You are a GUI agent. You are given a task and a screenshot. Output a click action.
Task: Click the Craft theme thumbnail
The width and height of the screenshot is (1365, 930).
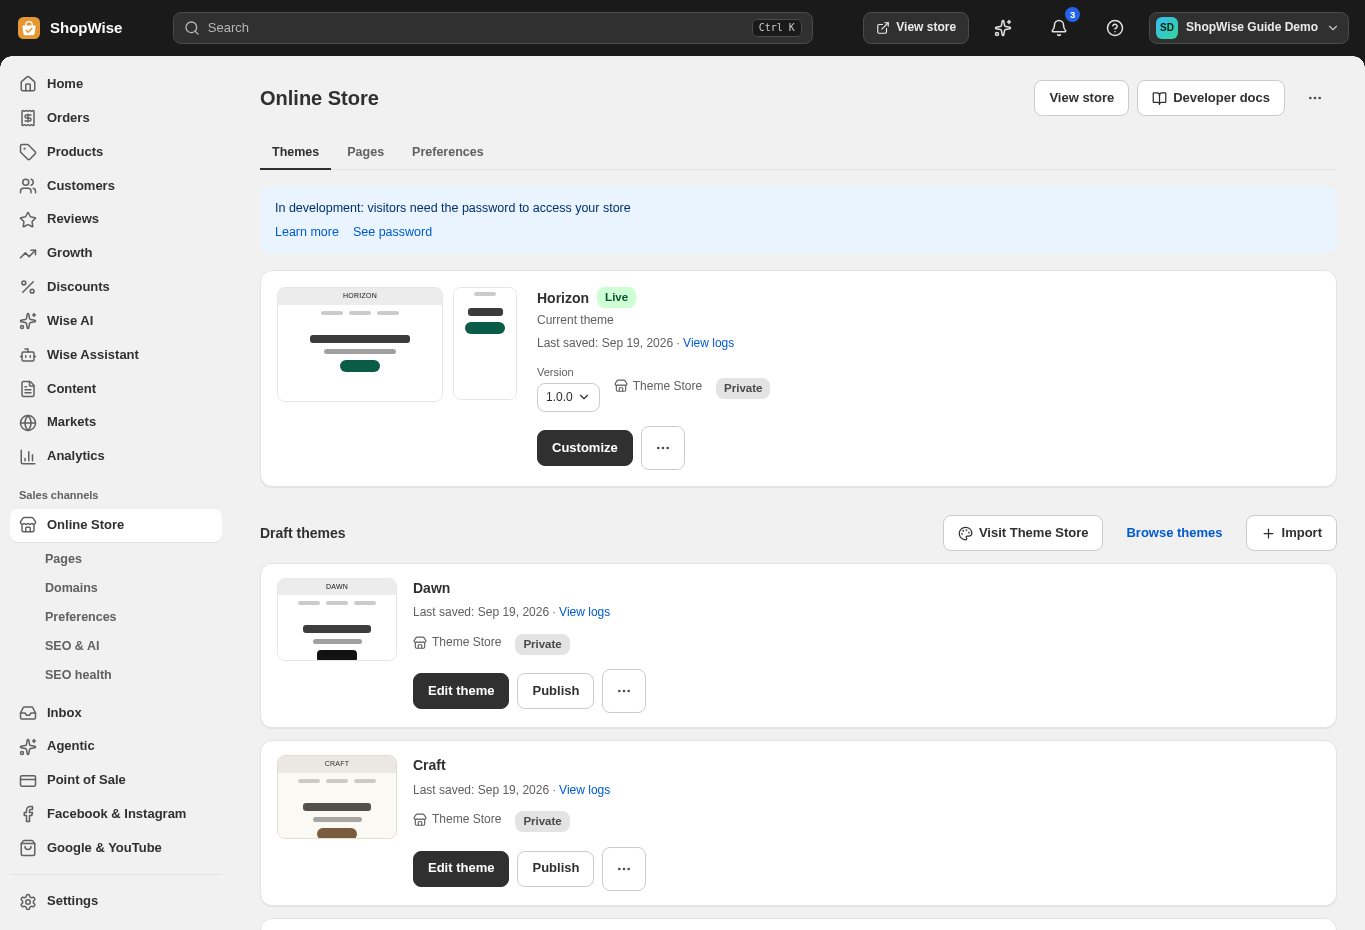point(337,797)
